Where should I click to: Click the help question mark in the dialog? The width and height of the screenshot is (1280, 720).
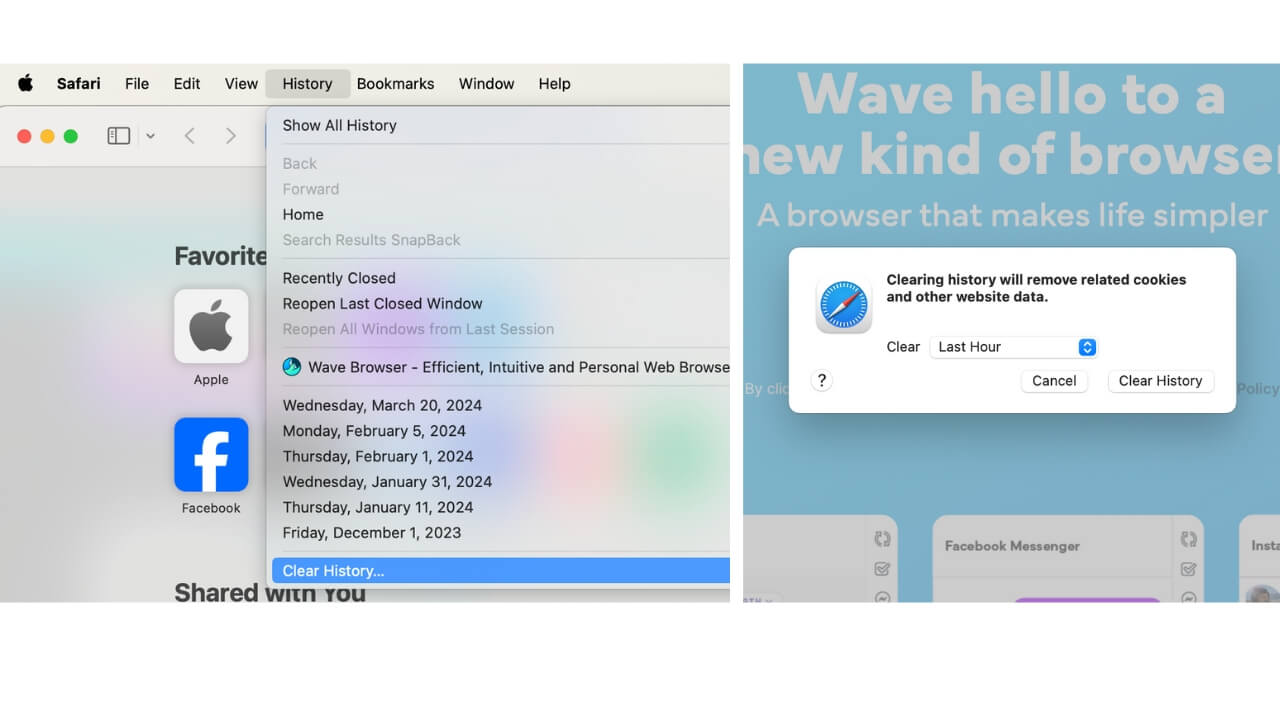pyautogui.click(x=821, y=380)
